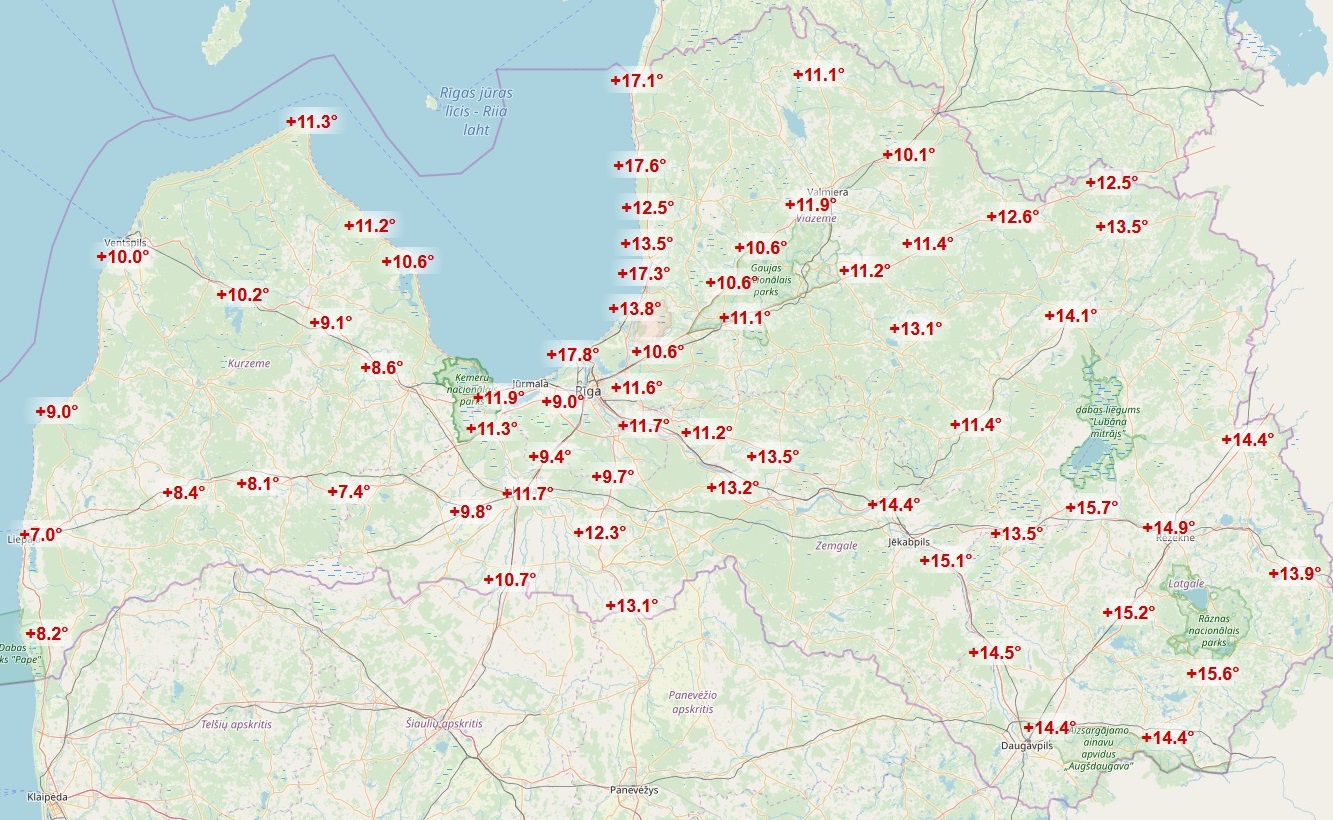
Task: Select the +15.2° temperature reading
Action: click(1129, 613)
